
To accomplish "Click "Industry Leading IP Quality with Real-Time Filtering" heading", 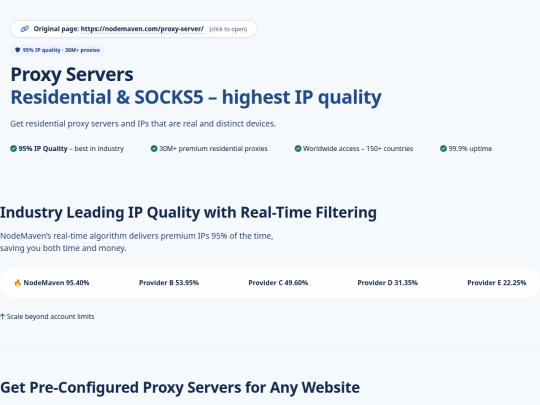I will click(188, 212).
